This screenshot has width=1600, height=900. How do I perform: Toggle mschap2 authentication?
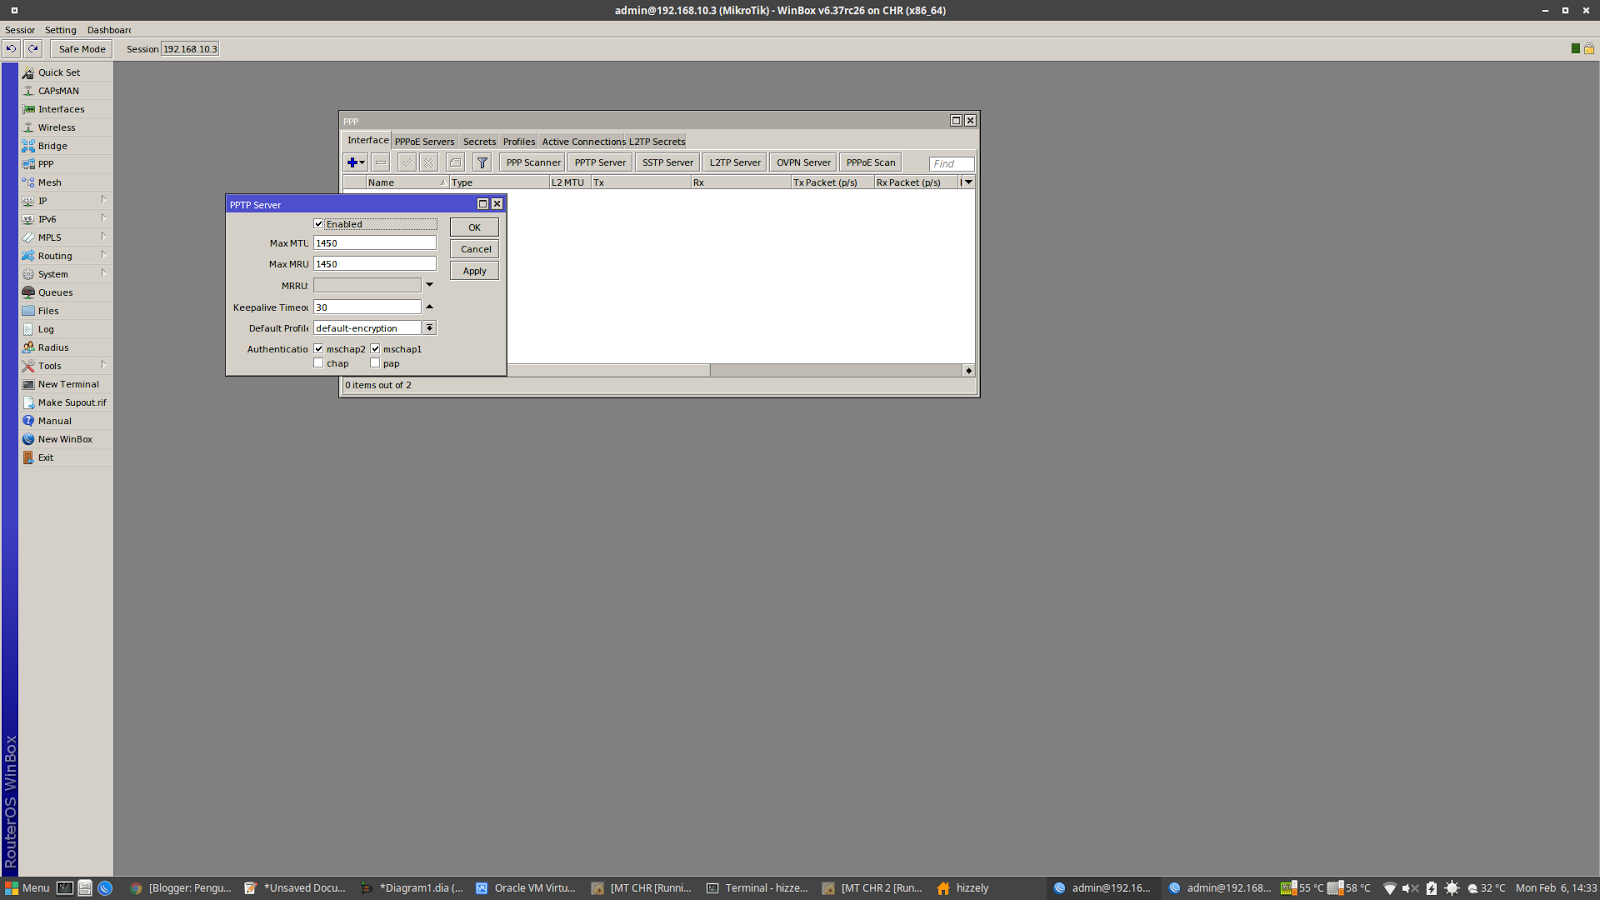[x=319, y=349]
